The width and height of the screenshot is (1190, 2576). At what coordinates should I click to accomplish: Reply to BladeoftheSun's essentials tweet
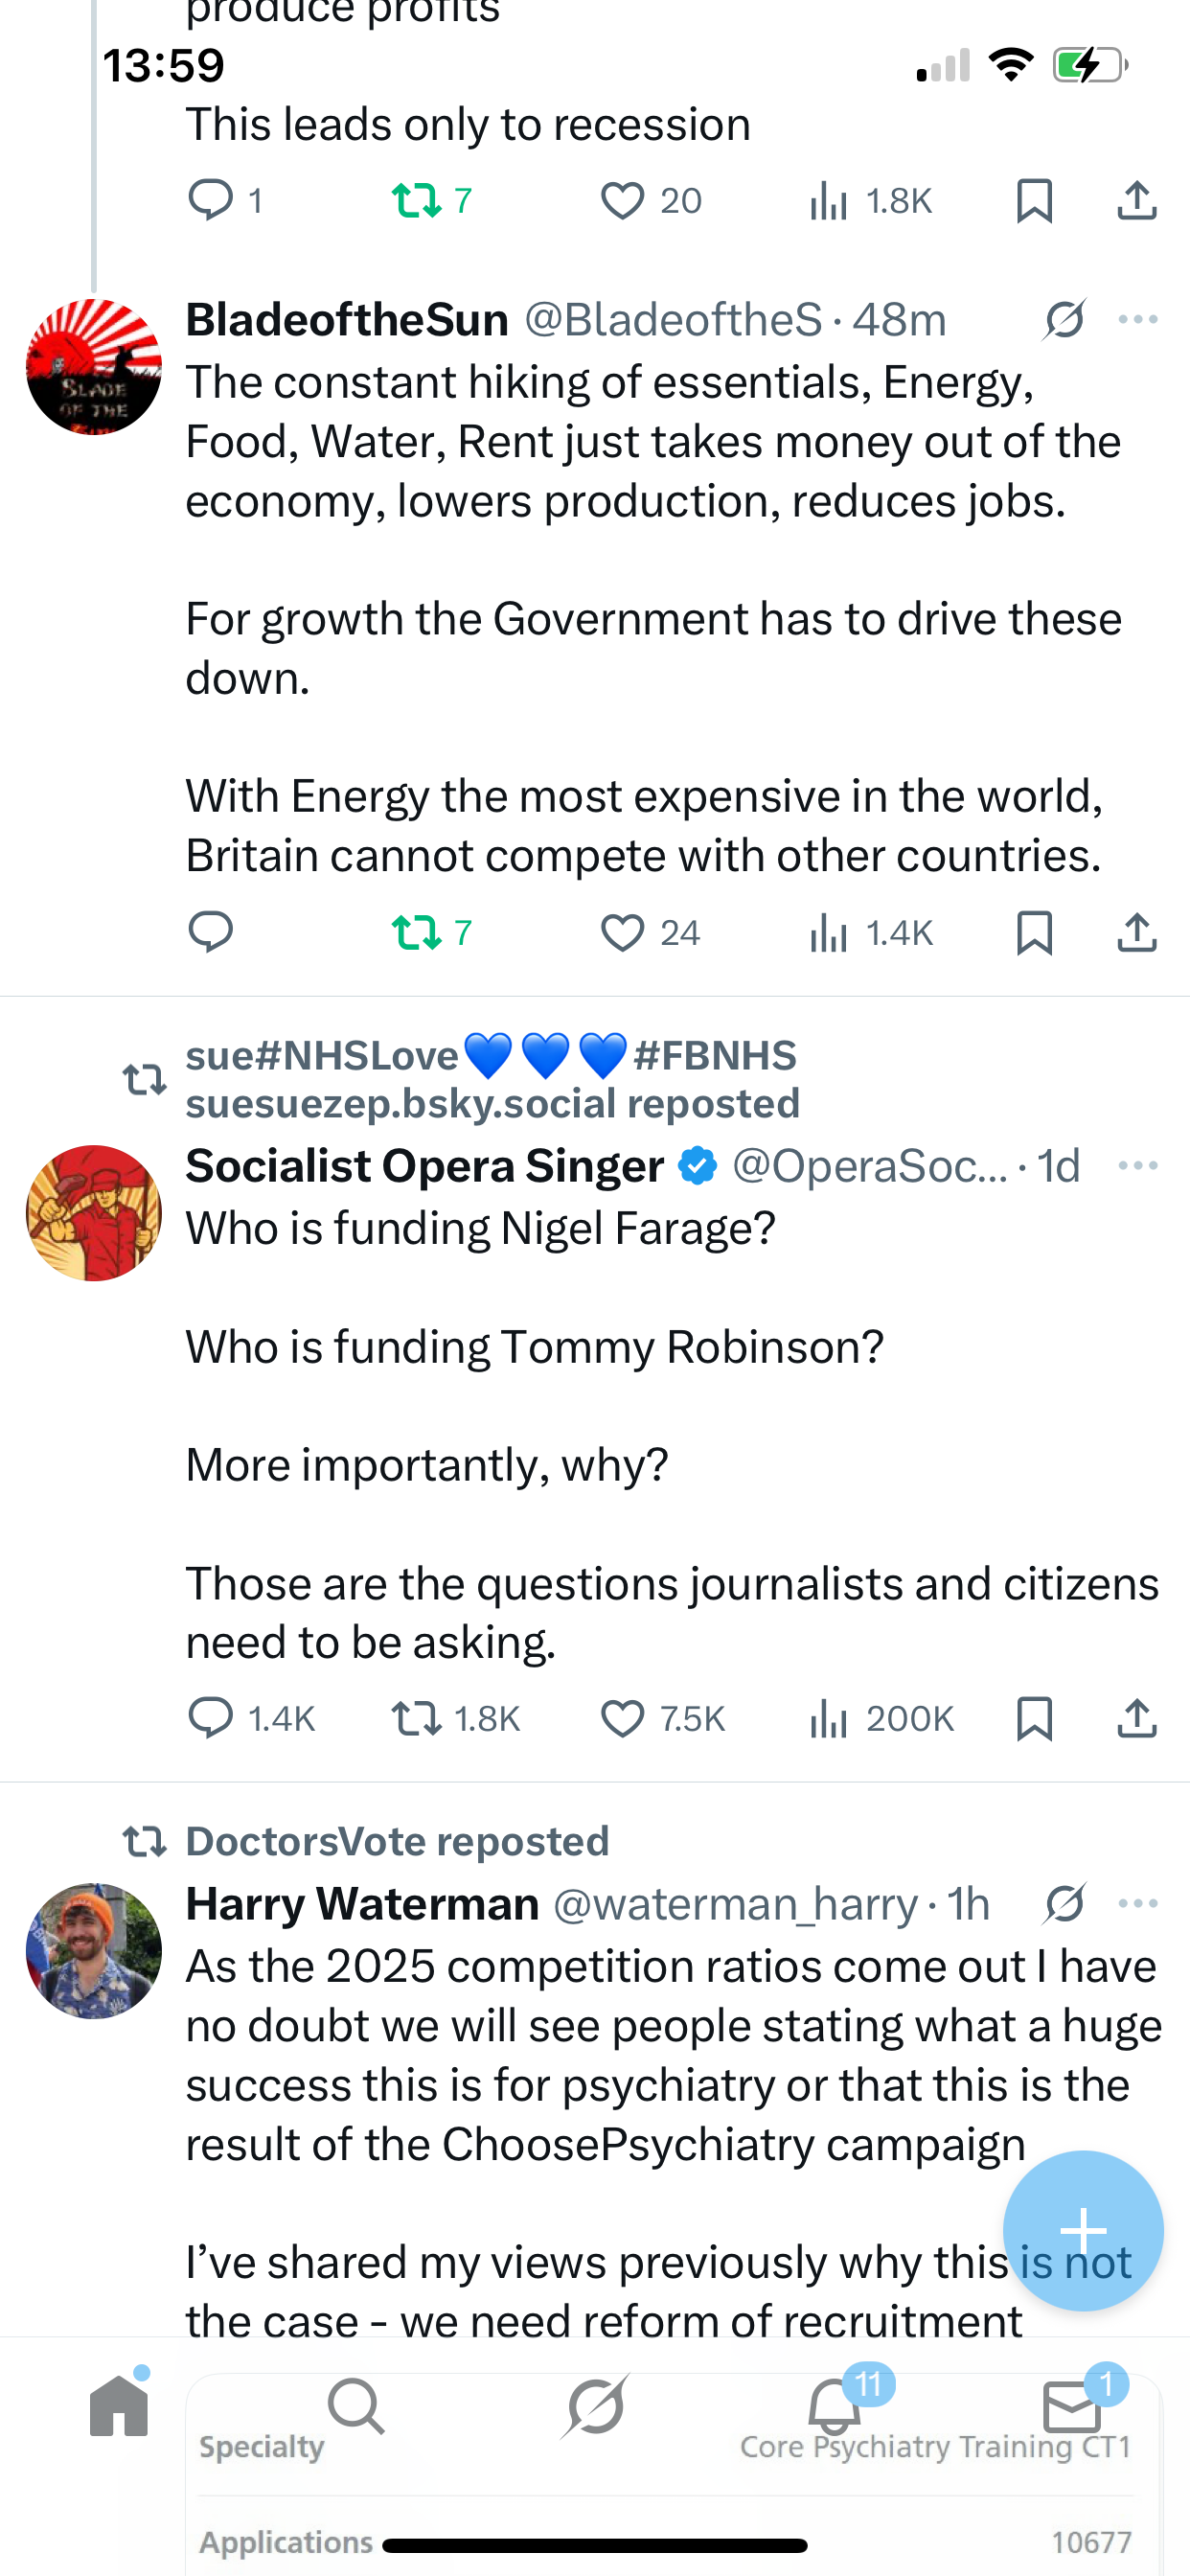coord(211,933)
